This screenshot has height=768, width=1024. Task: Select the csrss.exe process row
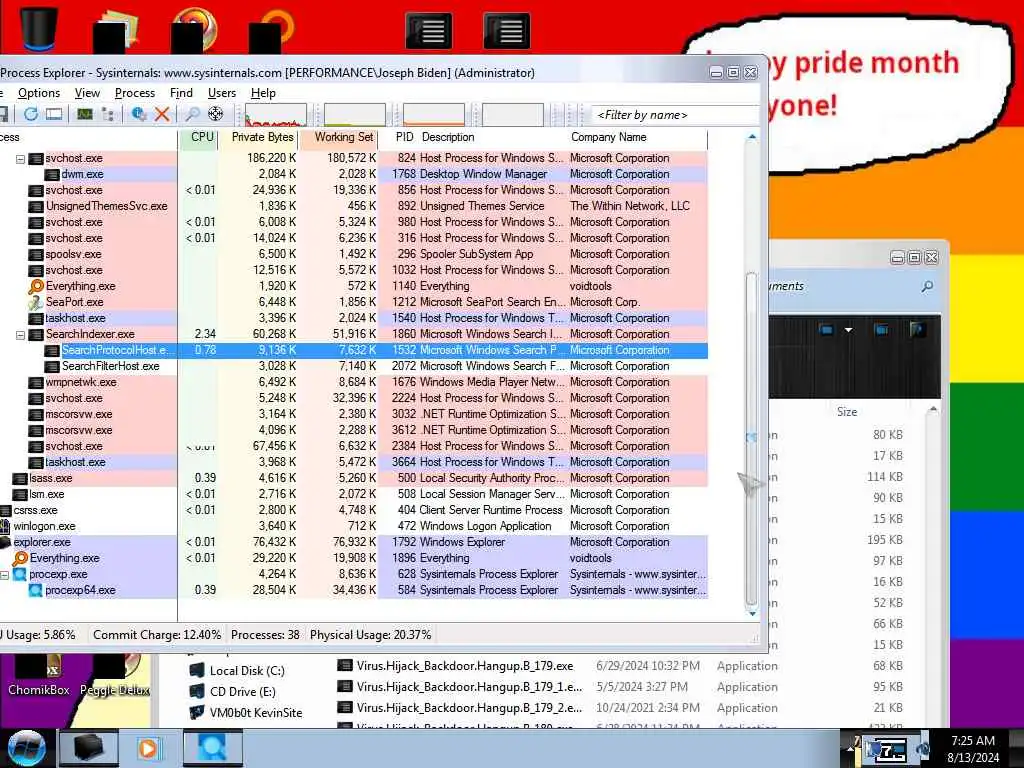coord(353,510)
